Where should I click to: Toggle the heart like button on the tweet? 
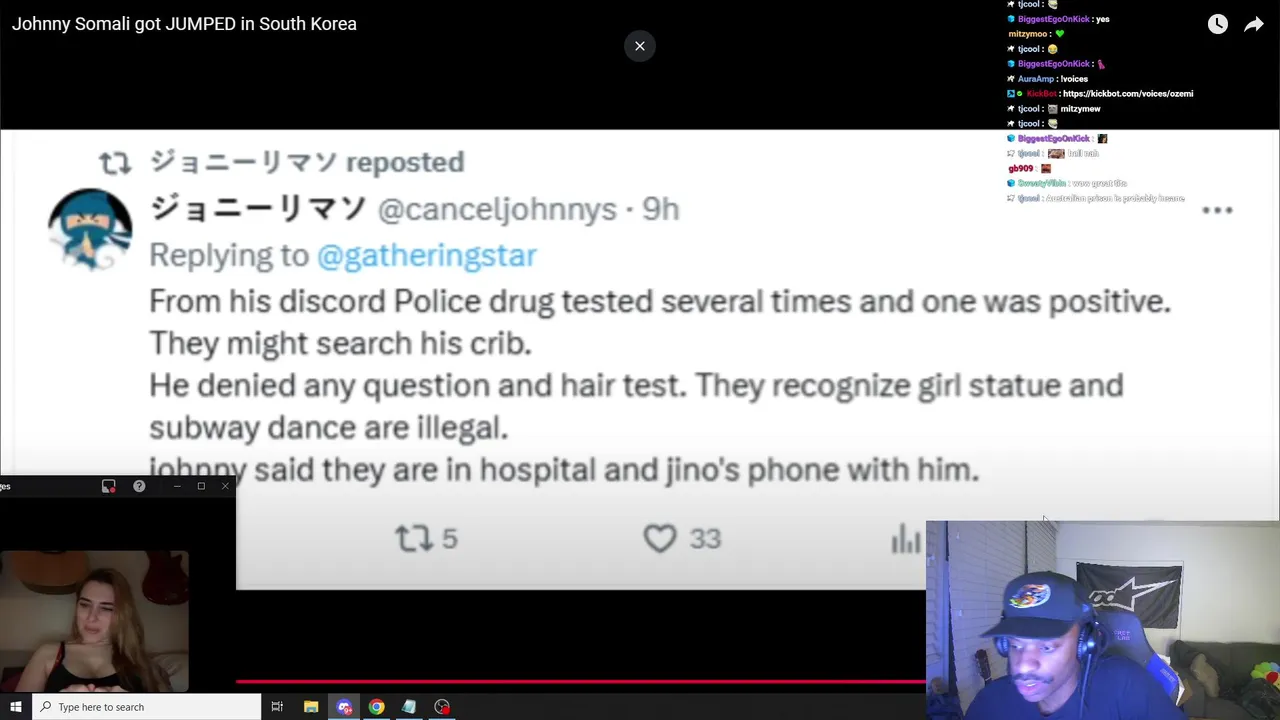(x=660, y=539)
